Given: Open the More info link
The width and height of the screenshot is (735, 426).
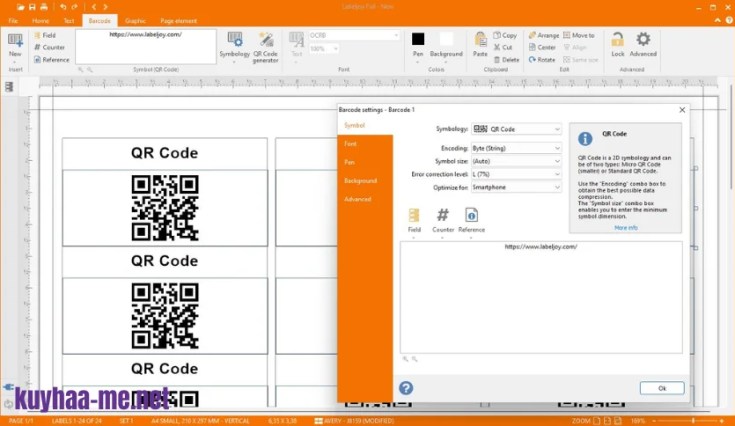Looking at the screenshot, I should pyautogui.click(x=626, y=228).
